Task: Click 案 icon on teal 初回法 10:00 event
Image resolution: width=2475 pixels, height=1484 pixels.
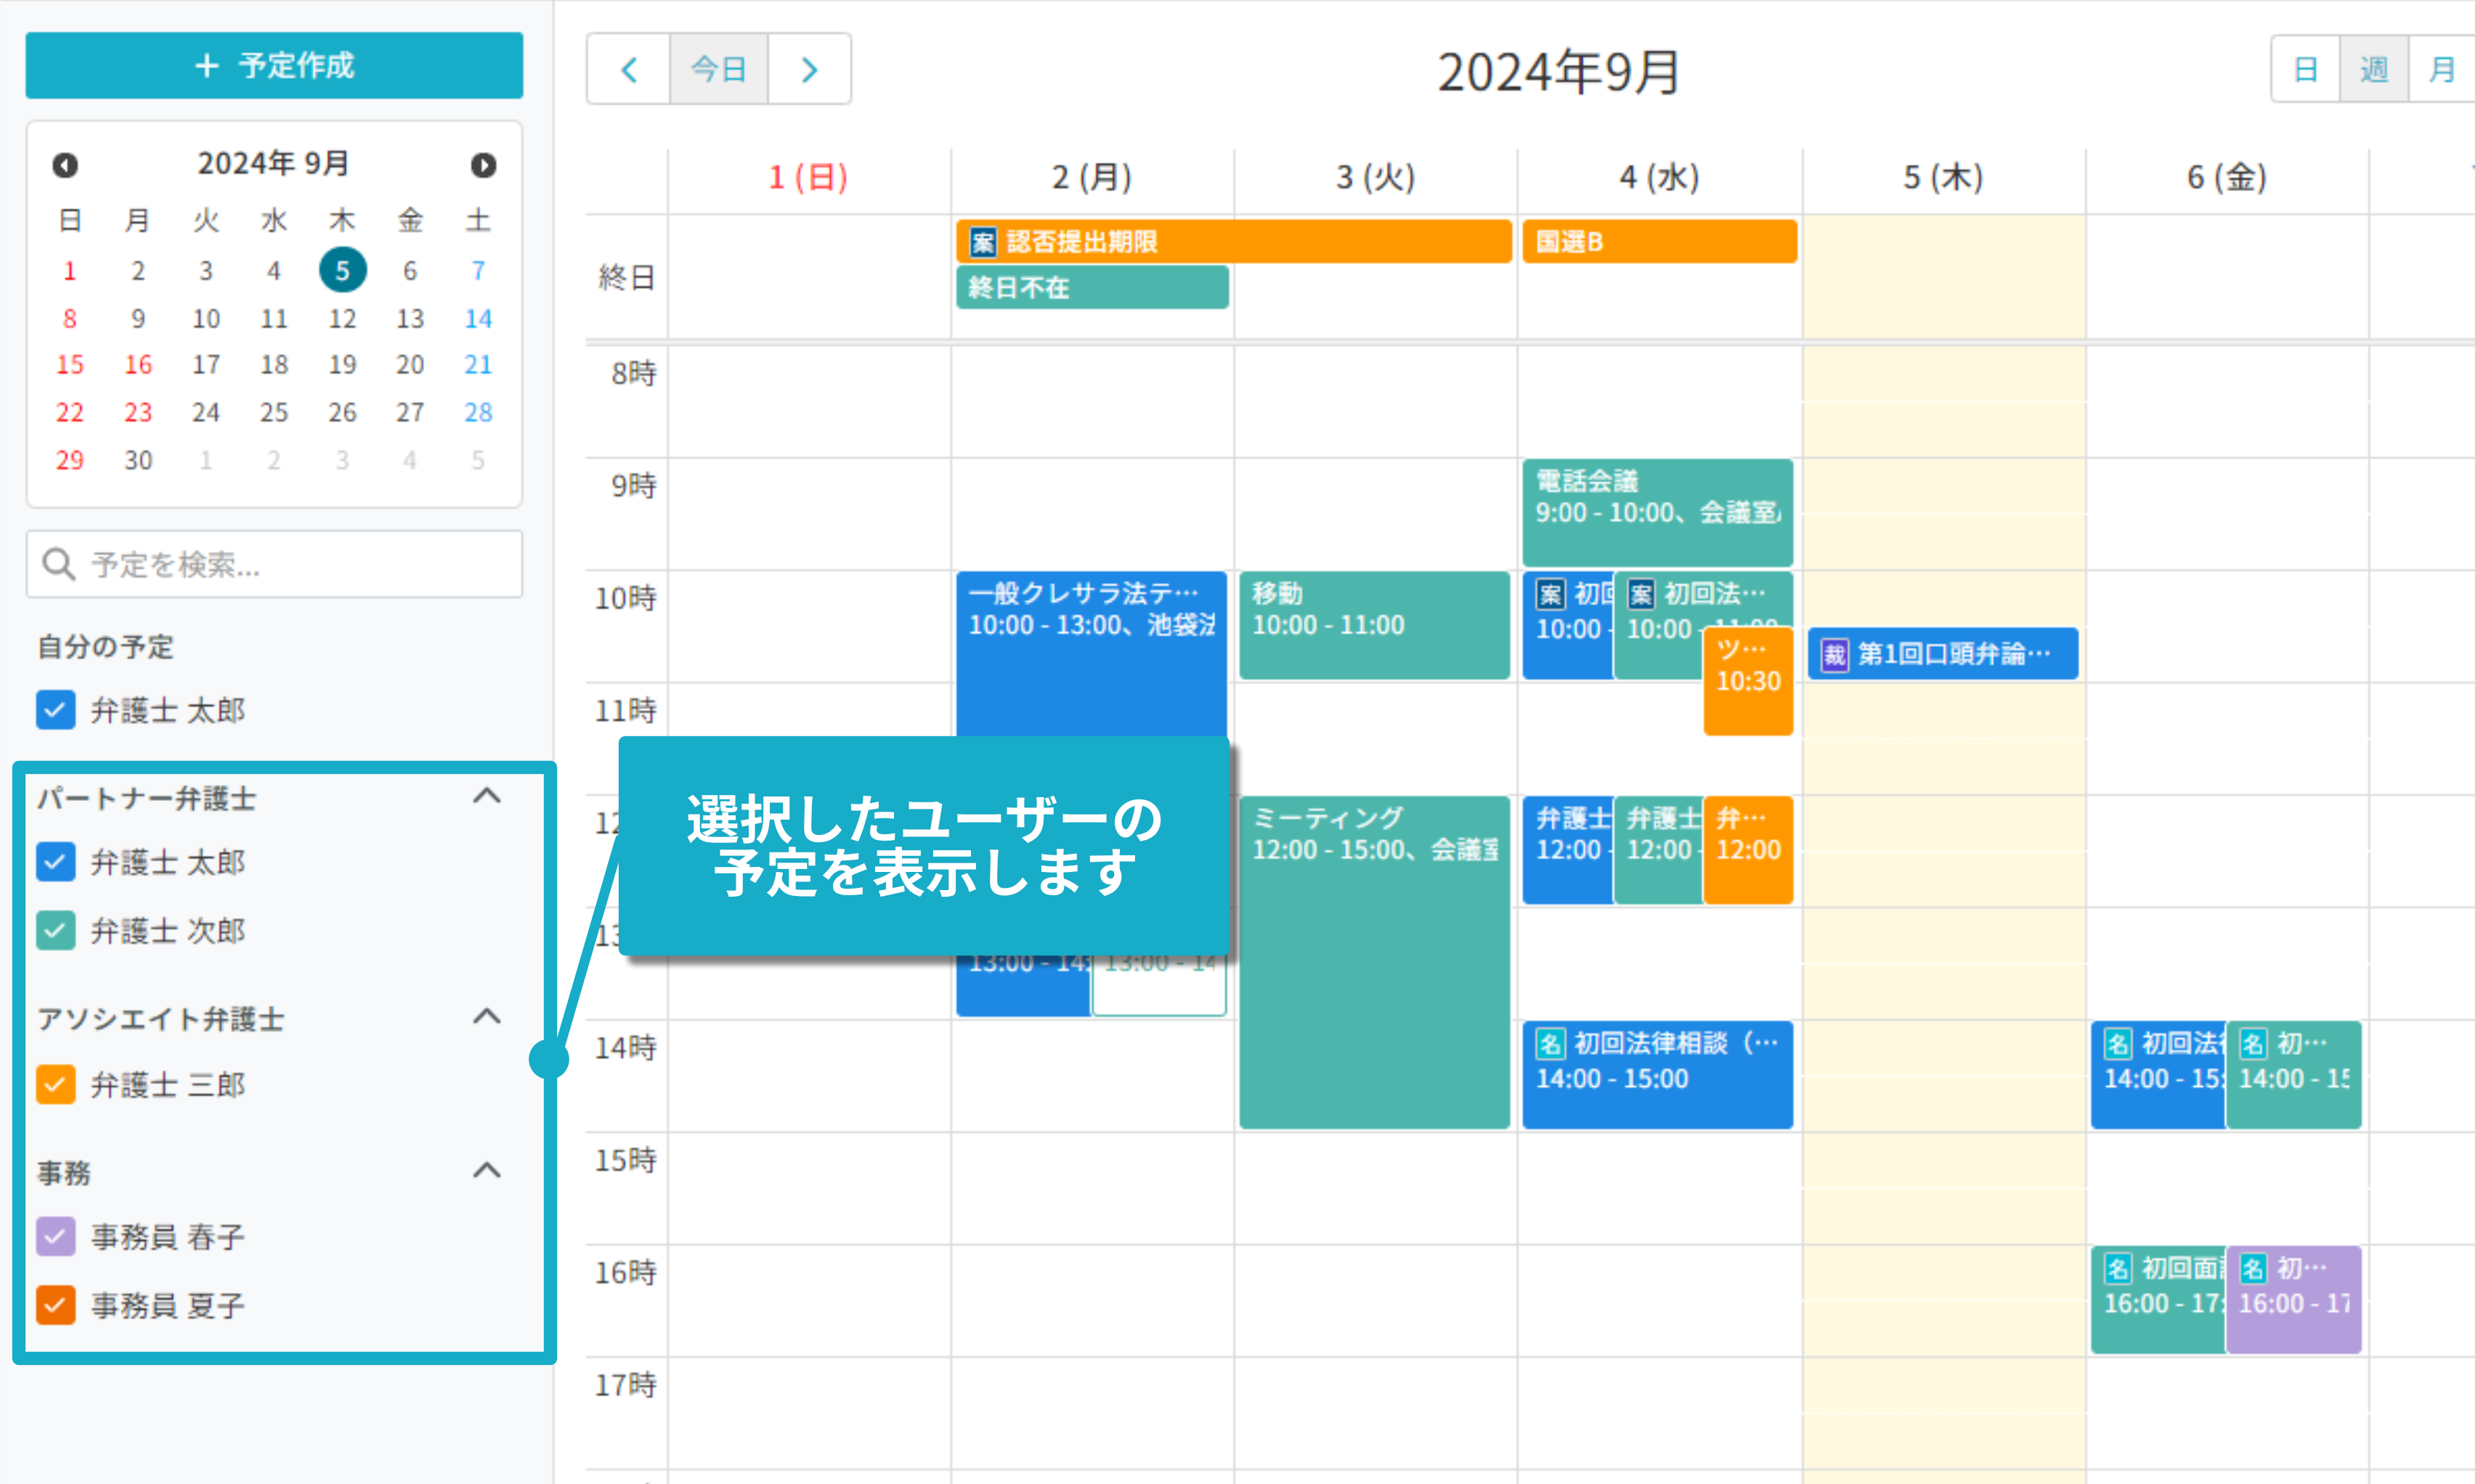Action: click(1641, 595)
